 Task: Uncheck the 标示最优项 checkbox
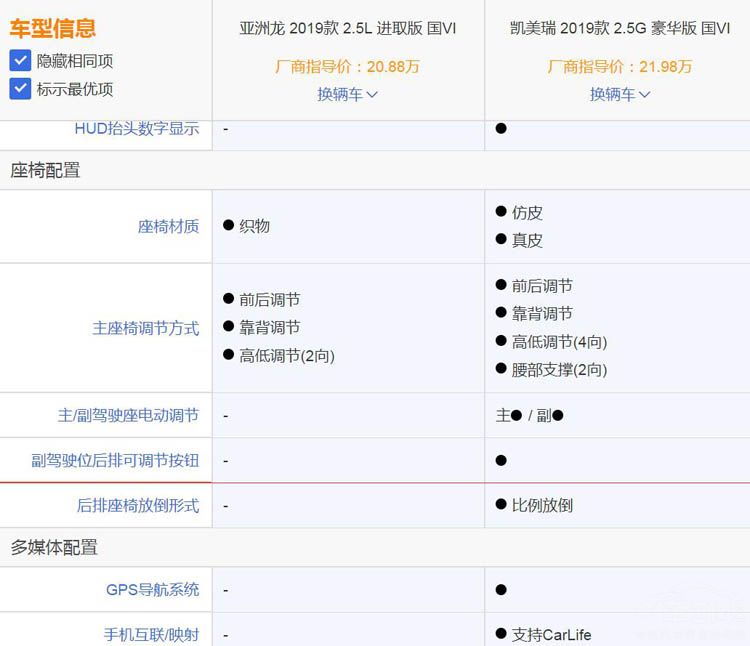tap(21, 89)
